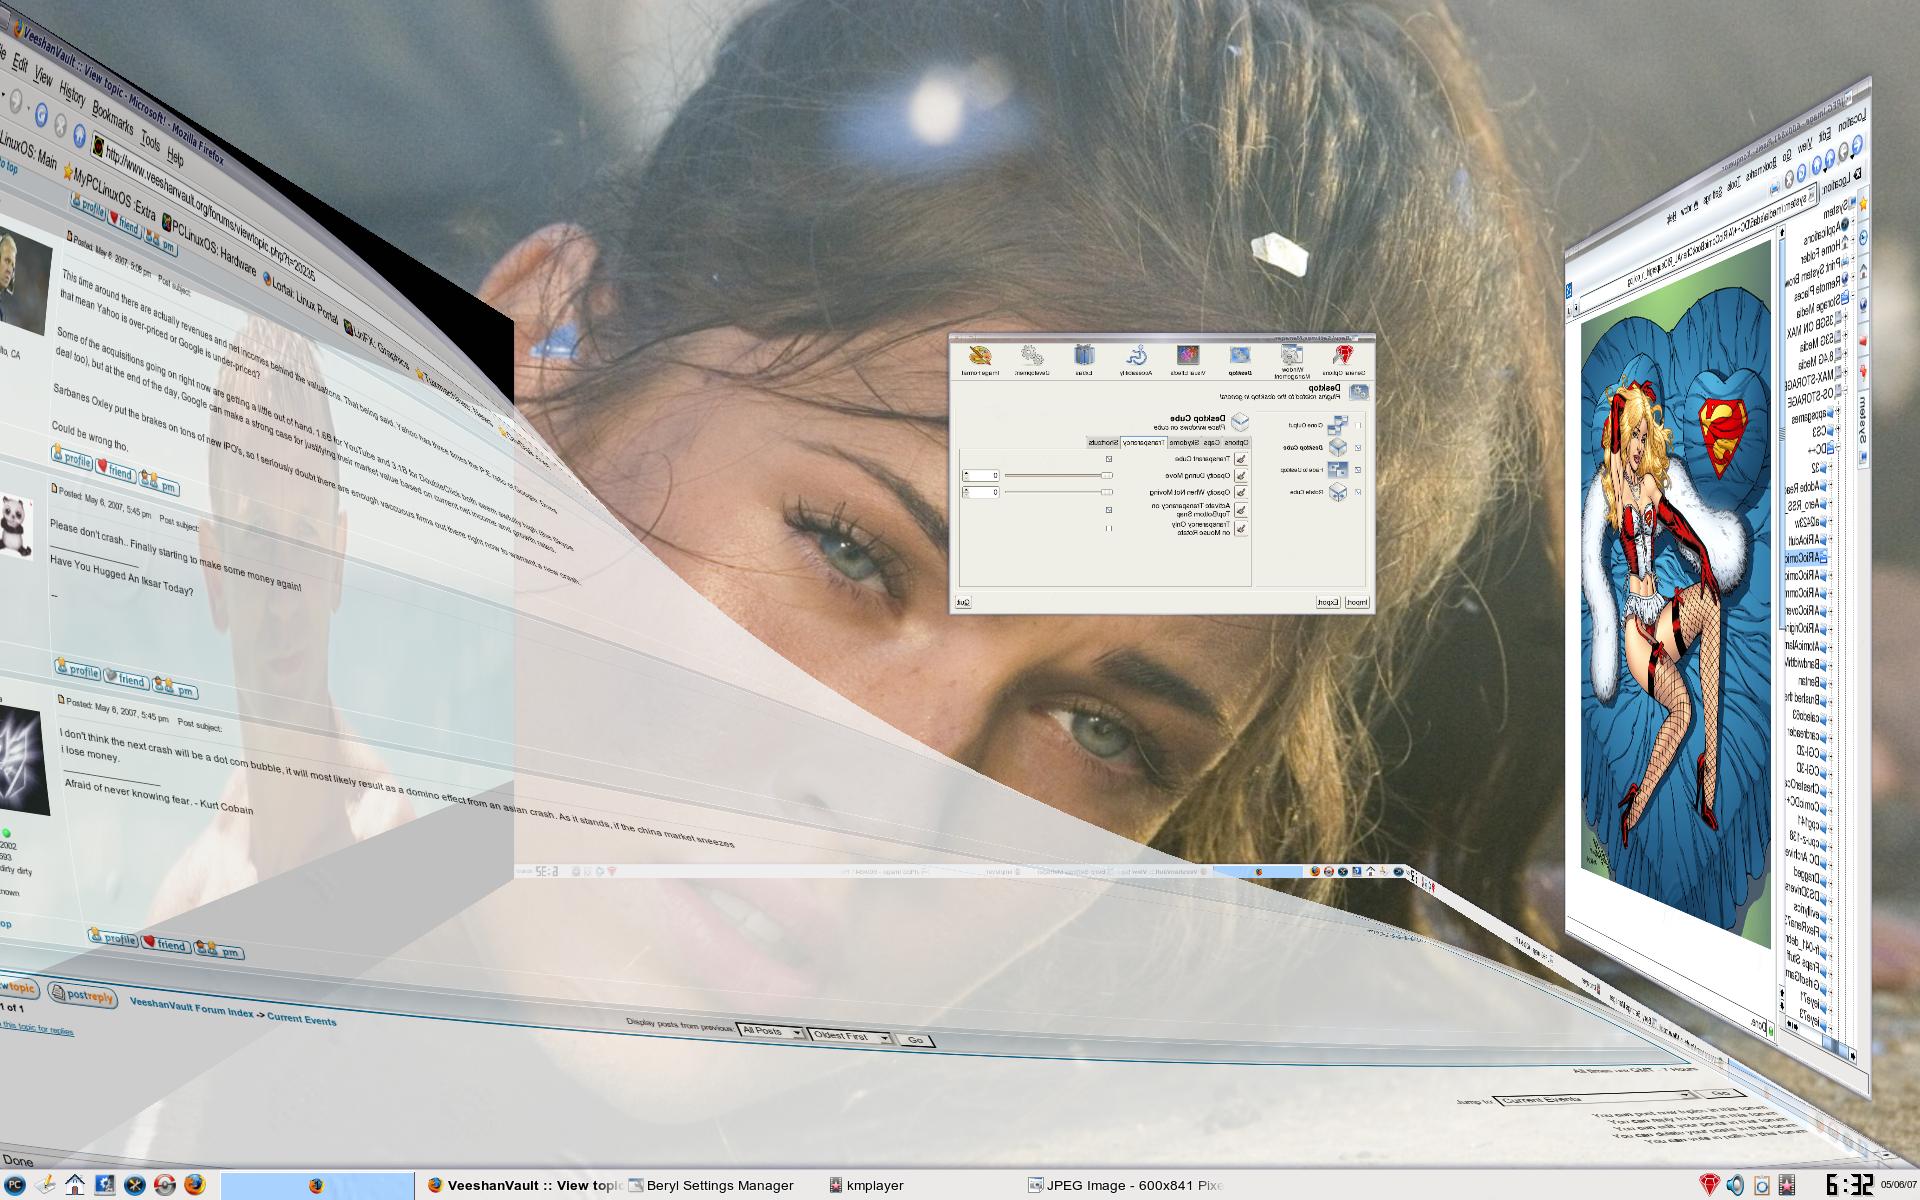Reset Opacity During Move with broom icon
The image size is (1920, 1200).
[1241, 476]
